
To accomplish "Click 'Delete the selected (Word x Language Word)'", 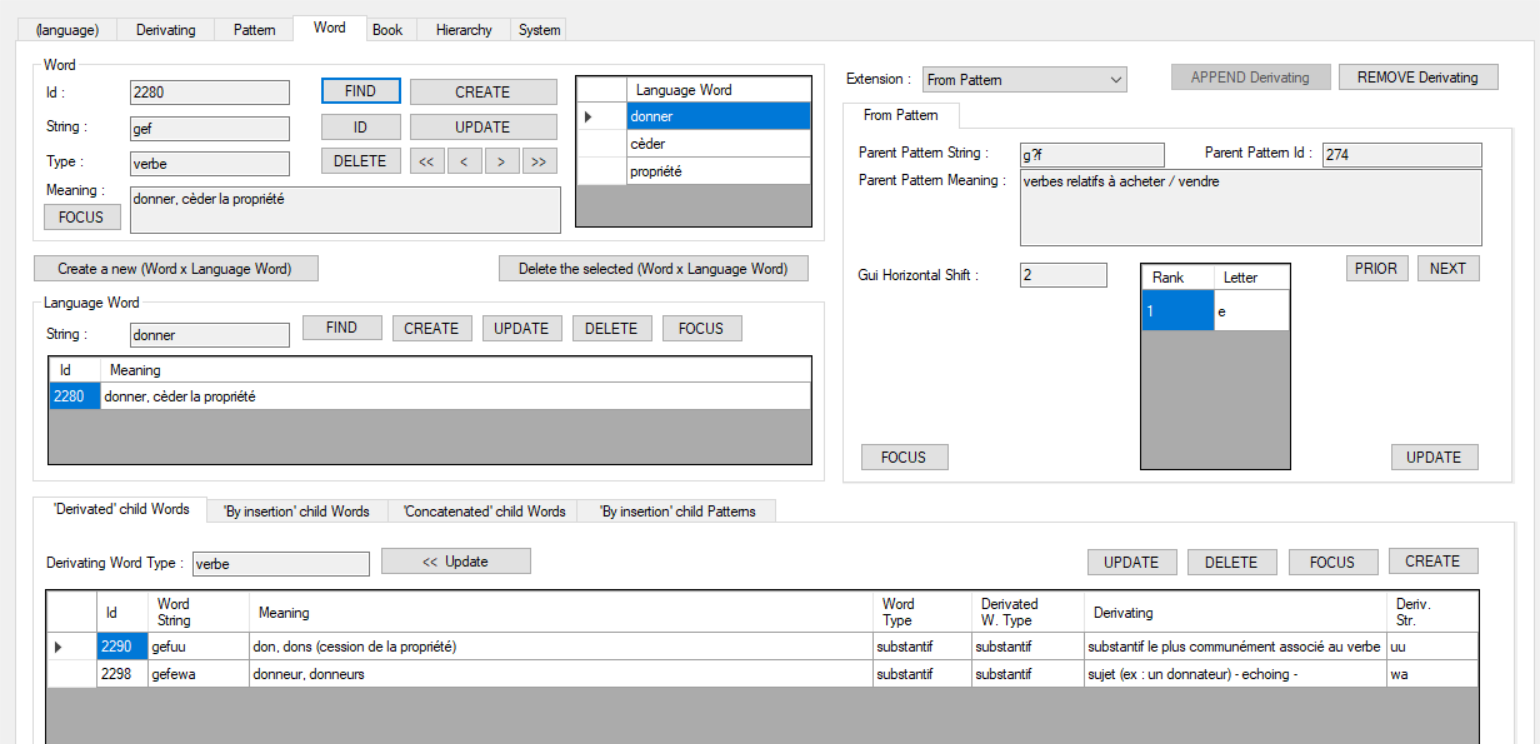I will point(654,268).
